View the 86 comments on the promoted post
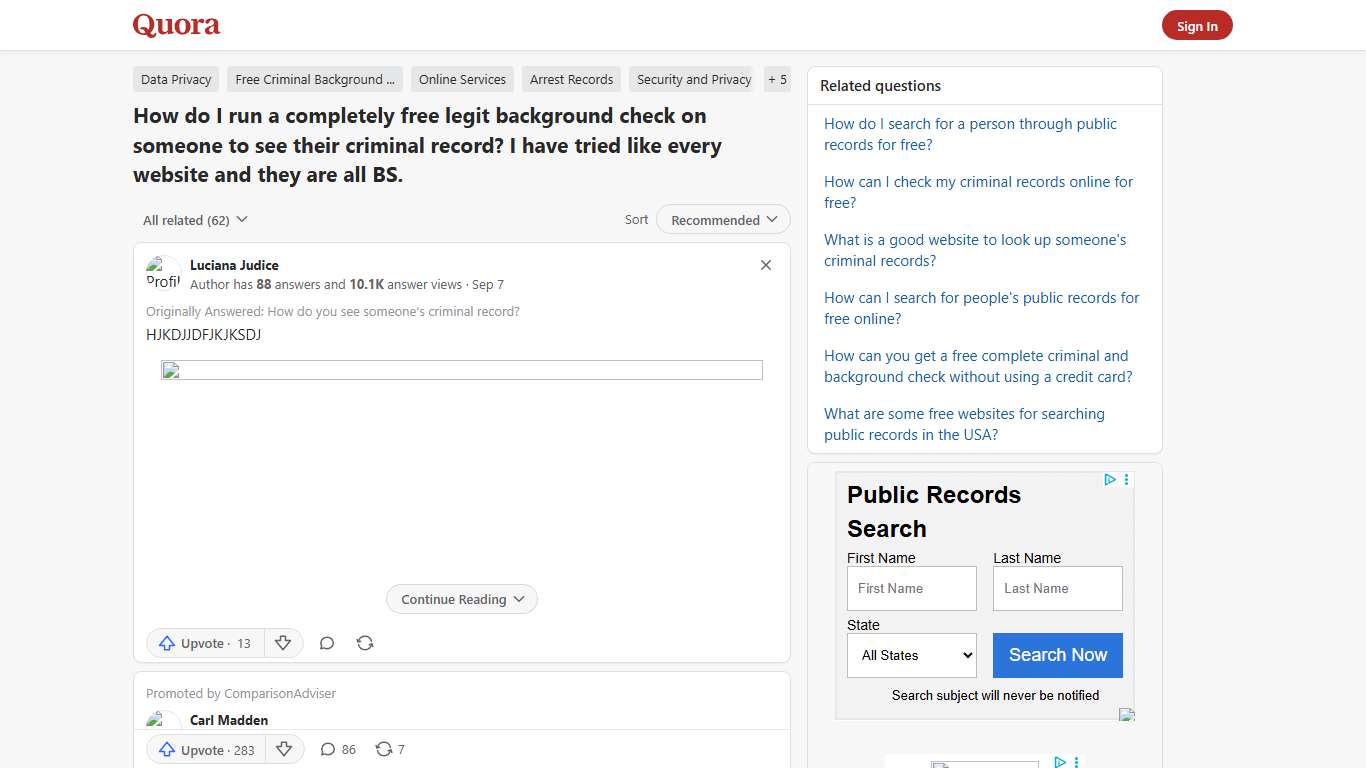This screenshot has height=768, width=1366. [337, 749]
